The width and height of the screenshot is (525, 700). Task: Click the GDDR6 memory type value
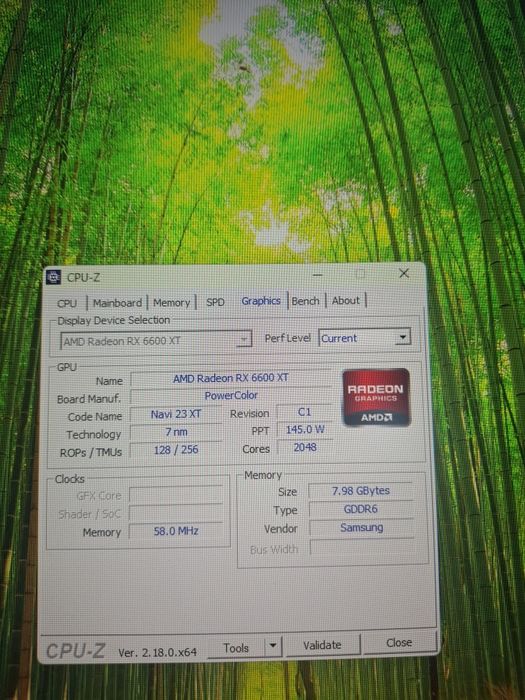coord(361,509)
